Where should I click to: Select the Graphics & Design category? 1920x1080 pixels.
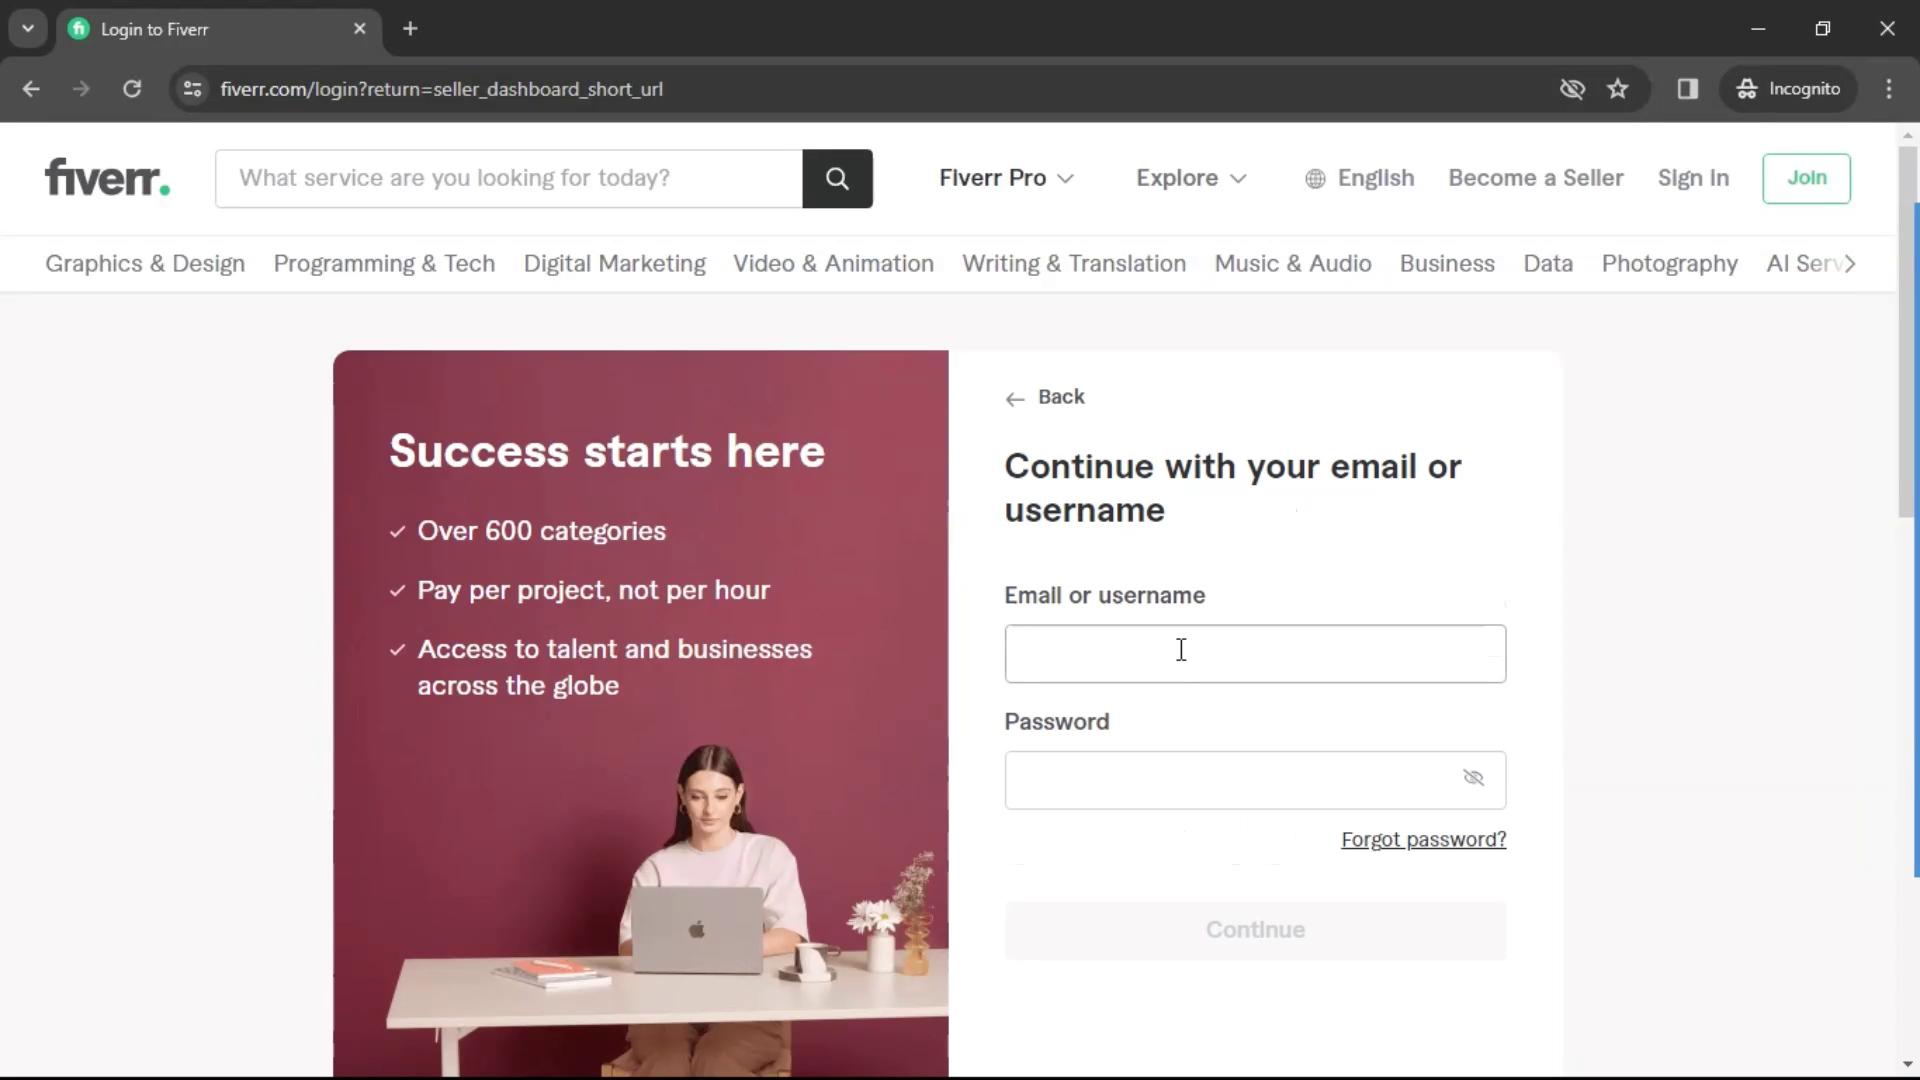[x=145, y=264]
